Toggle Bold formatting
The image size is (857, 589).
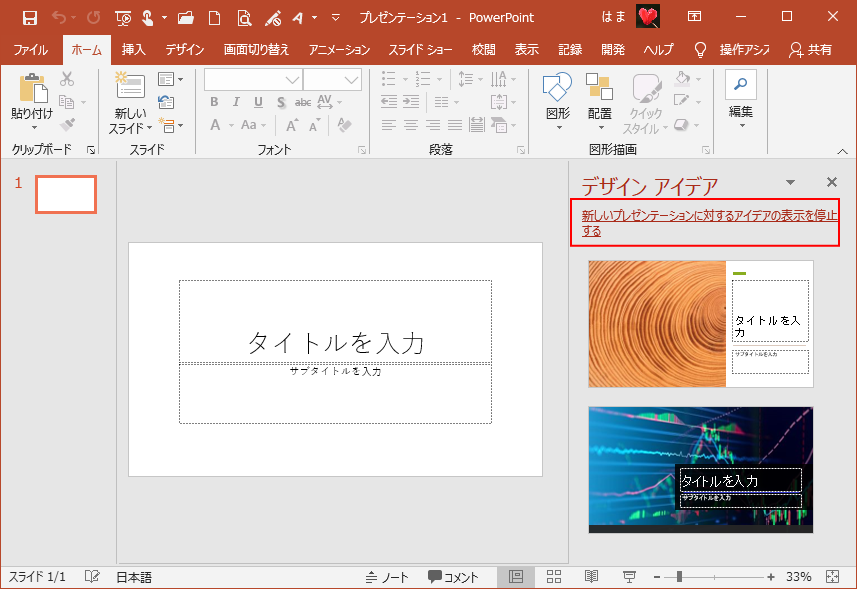click(214, 102)
